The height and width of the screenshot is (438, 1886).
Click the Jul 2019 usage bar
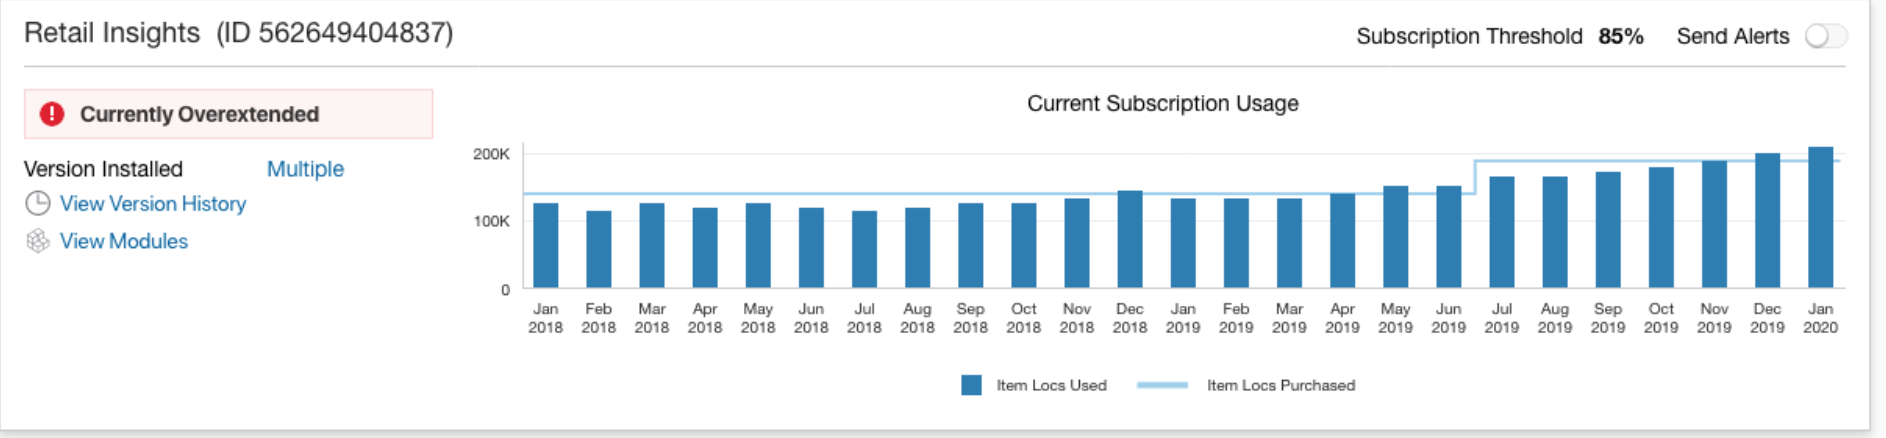1501,233
